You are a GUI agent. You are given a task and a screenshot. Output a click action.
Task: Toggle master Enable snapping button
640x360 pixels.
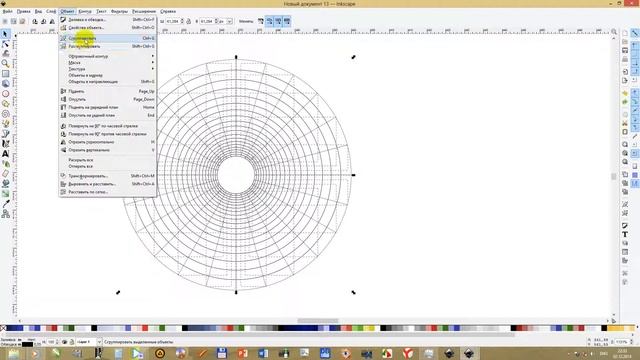point(635,33)
